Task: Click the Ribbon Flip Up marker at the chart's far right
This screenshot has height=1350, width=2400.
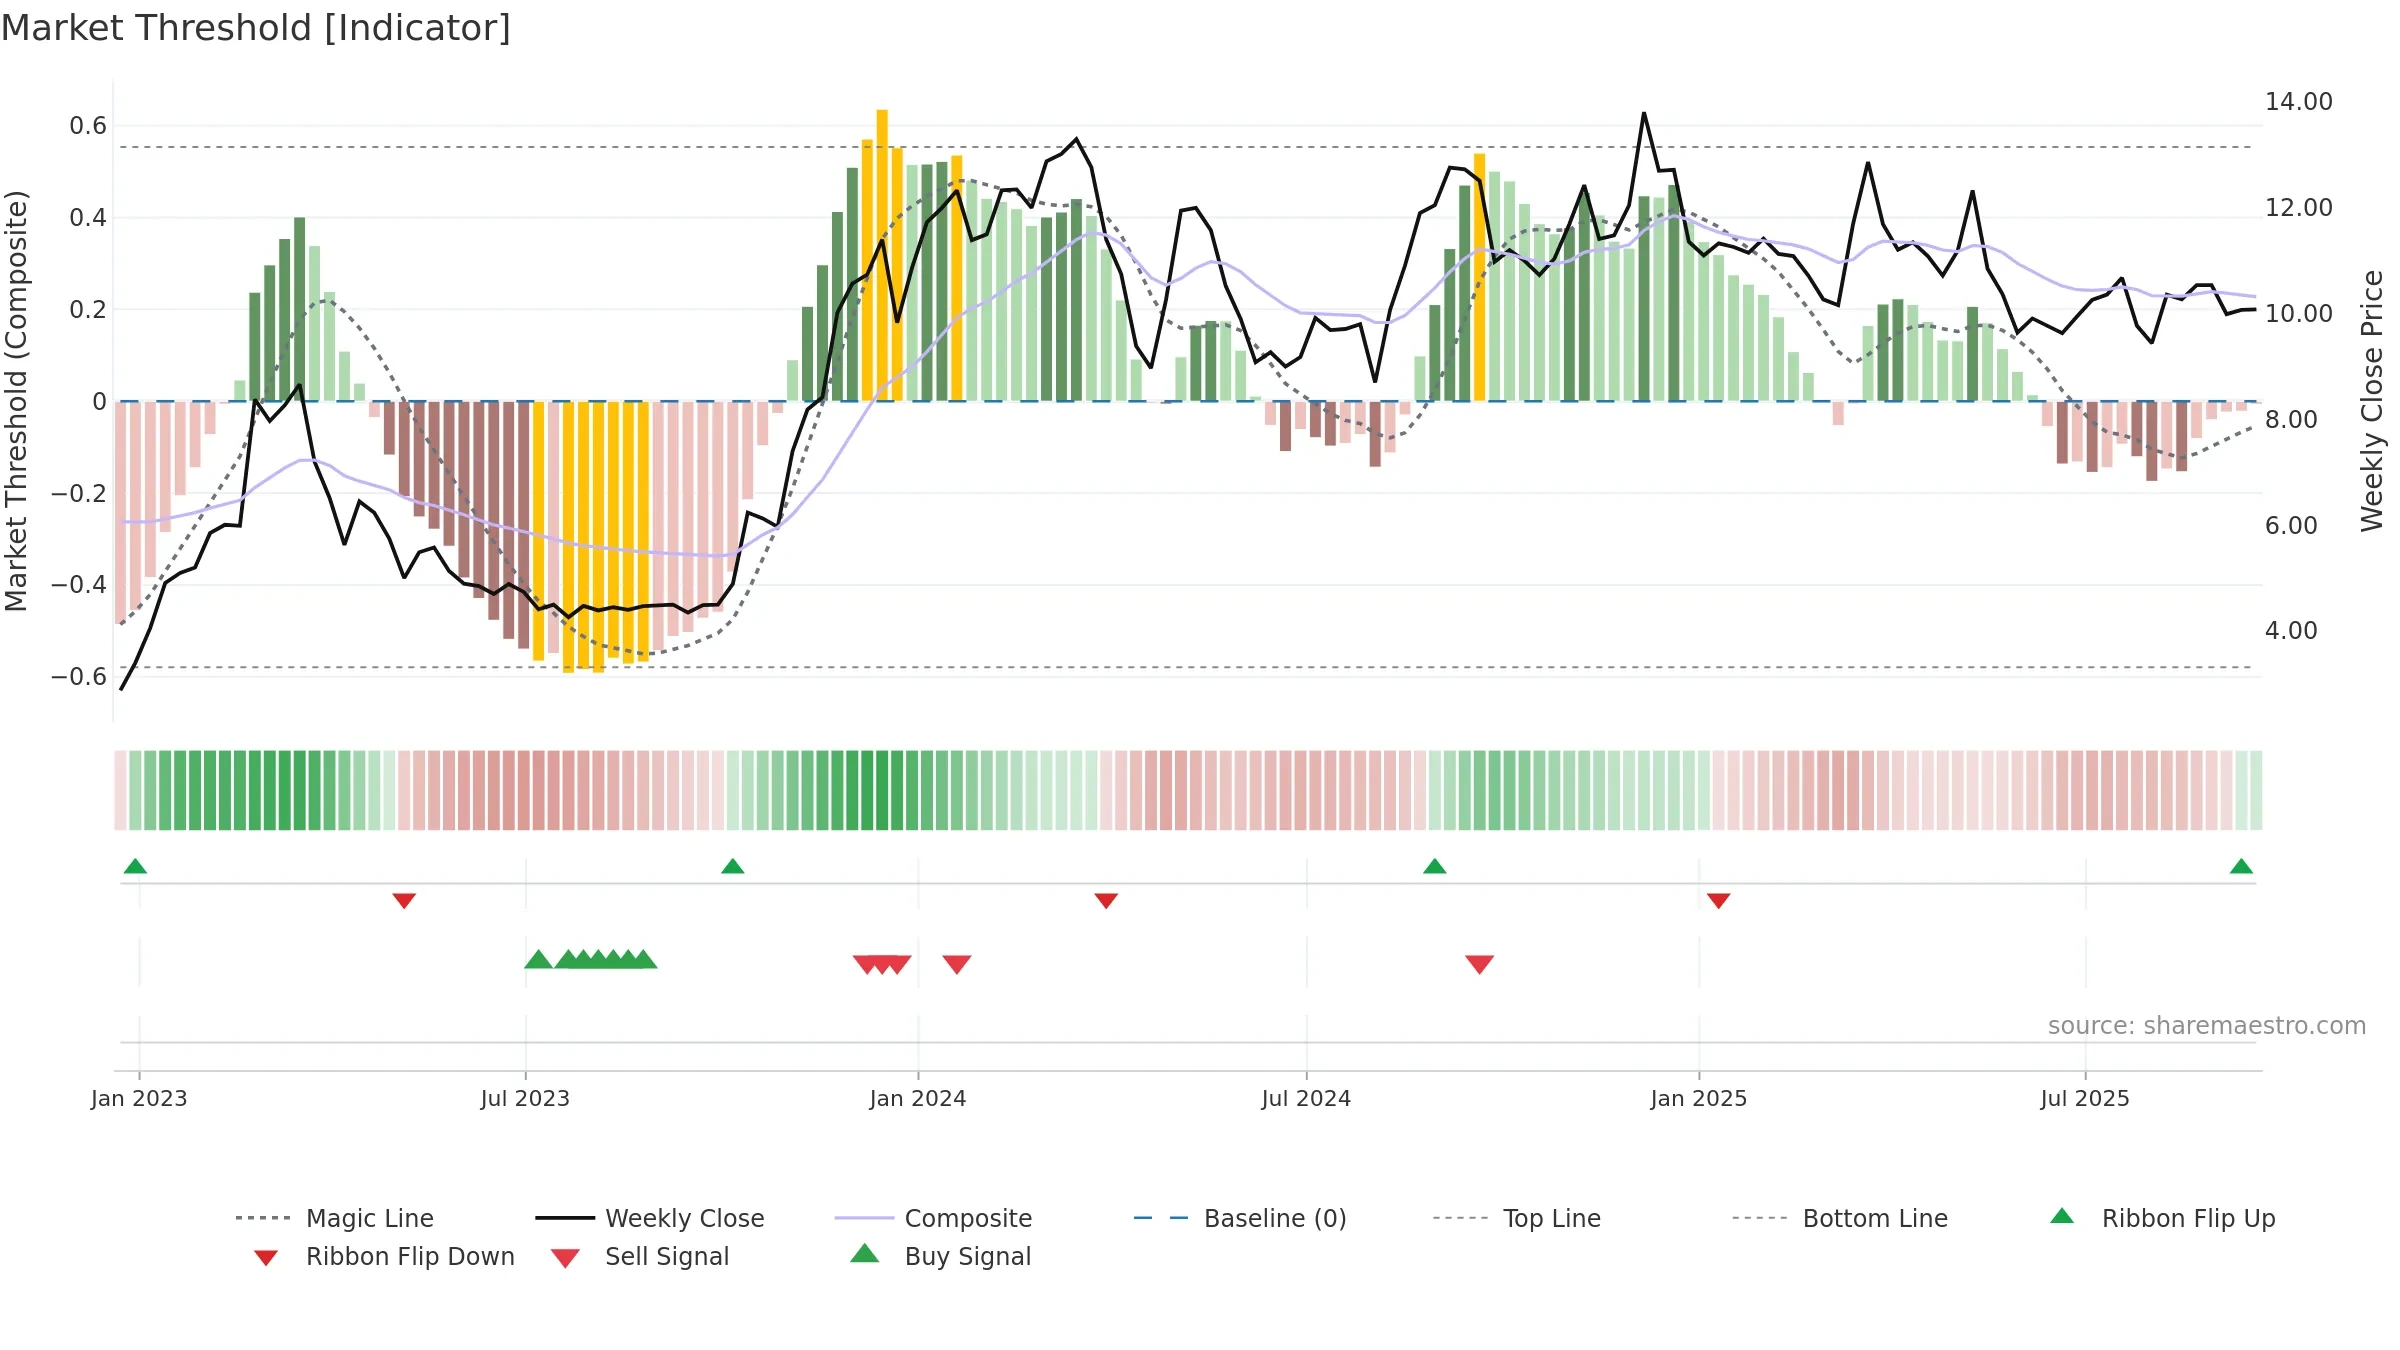Action: pyautogui.click(x=2241, y=866)
